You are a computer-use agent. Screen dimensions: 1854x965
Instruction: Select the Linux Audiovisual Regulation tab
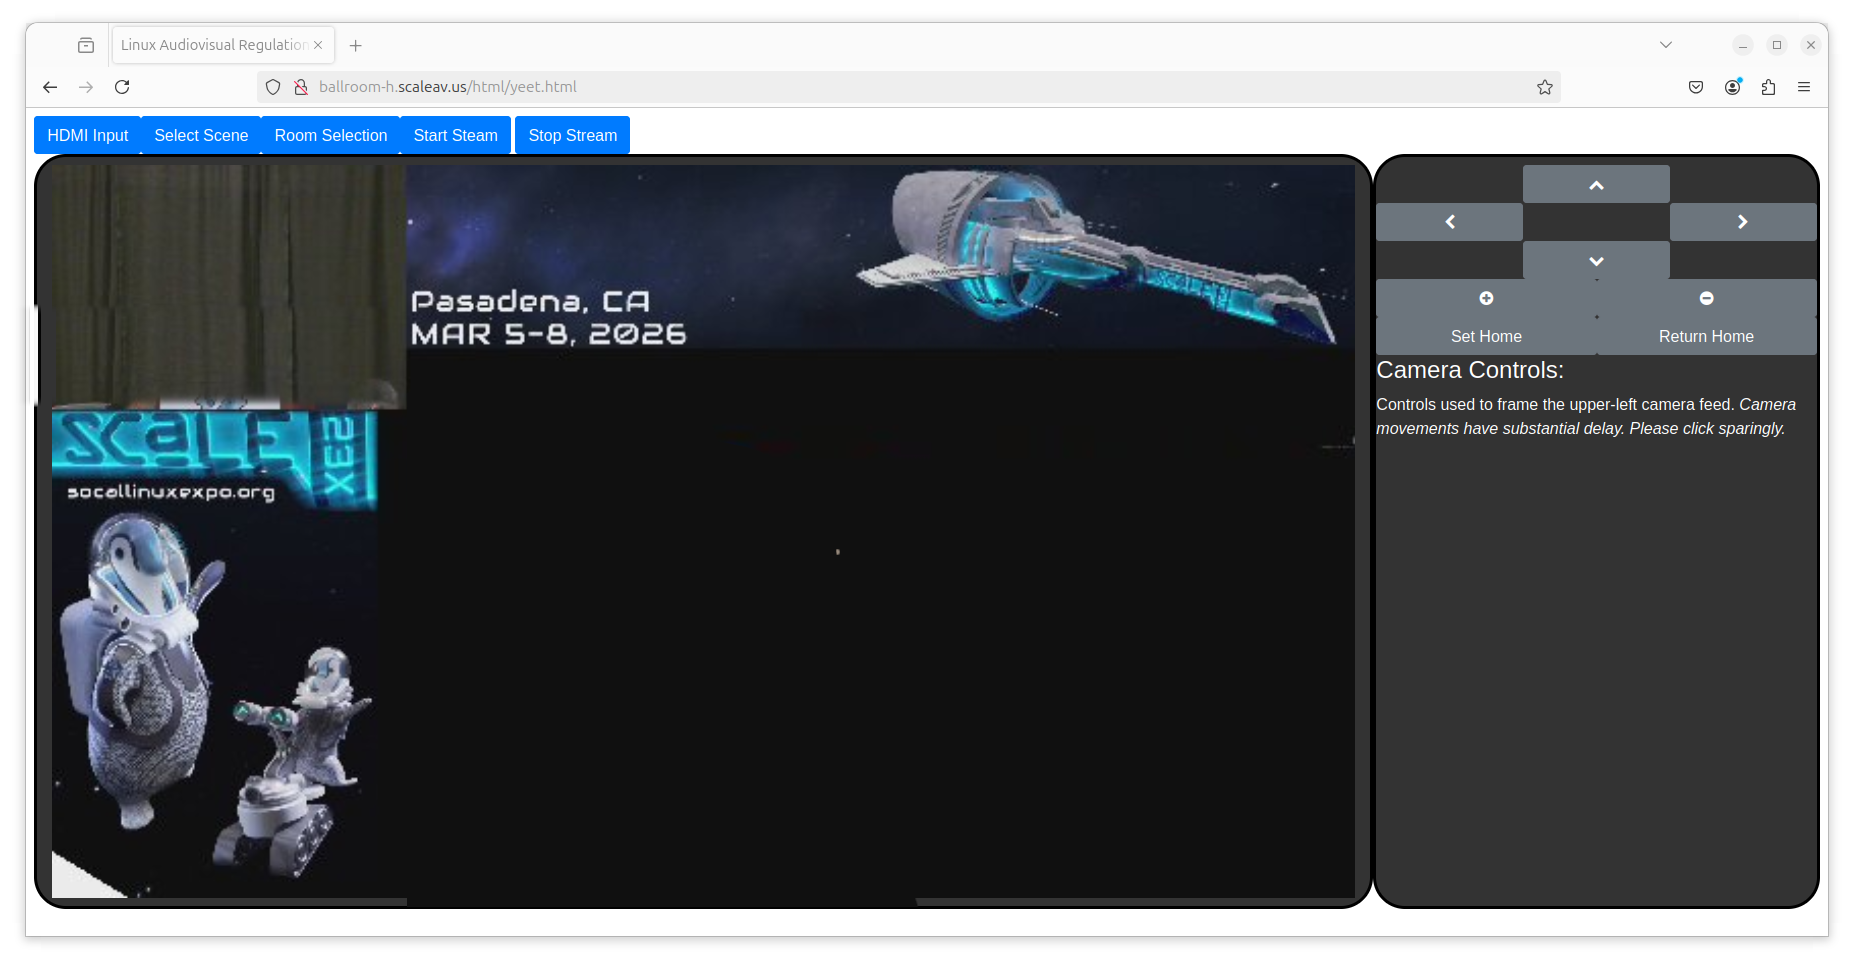click(x=210, y=45)
